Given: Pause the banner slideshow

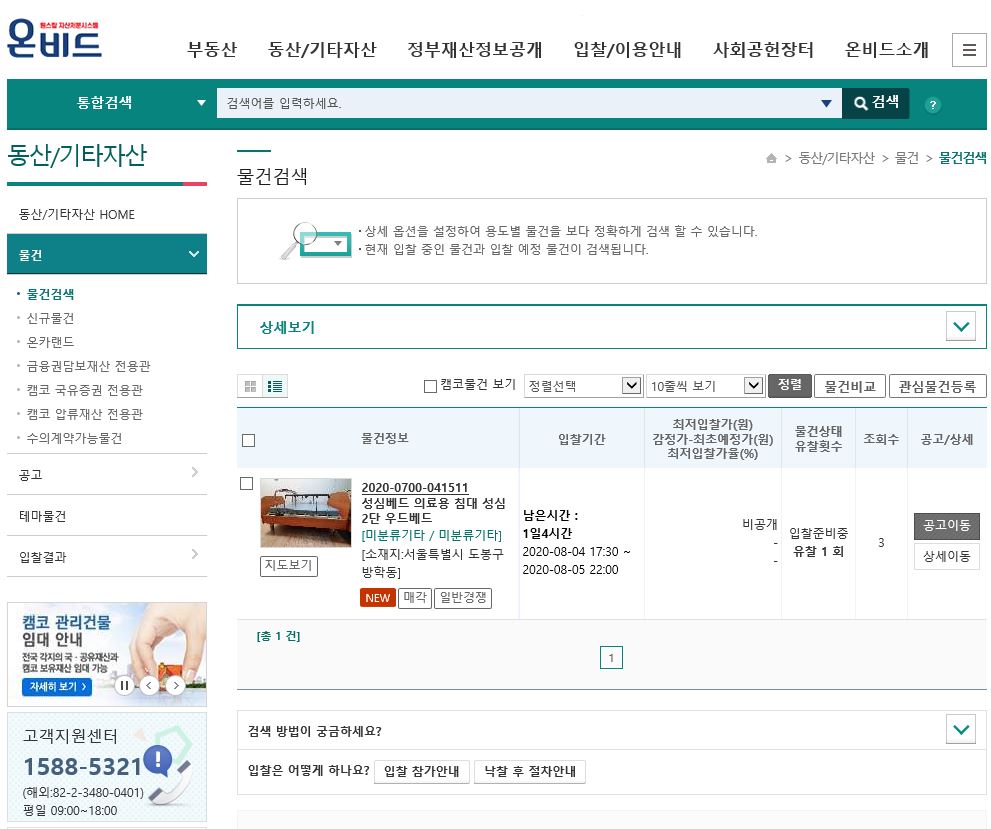Looking at the screenshot, I should click(124, 685).
